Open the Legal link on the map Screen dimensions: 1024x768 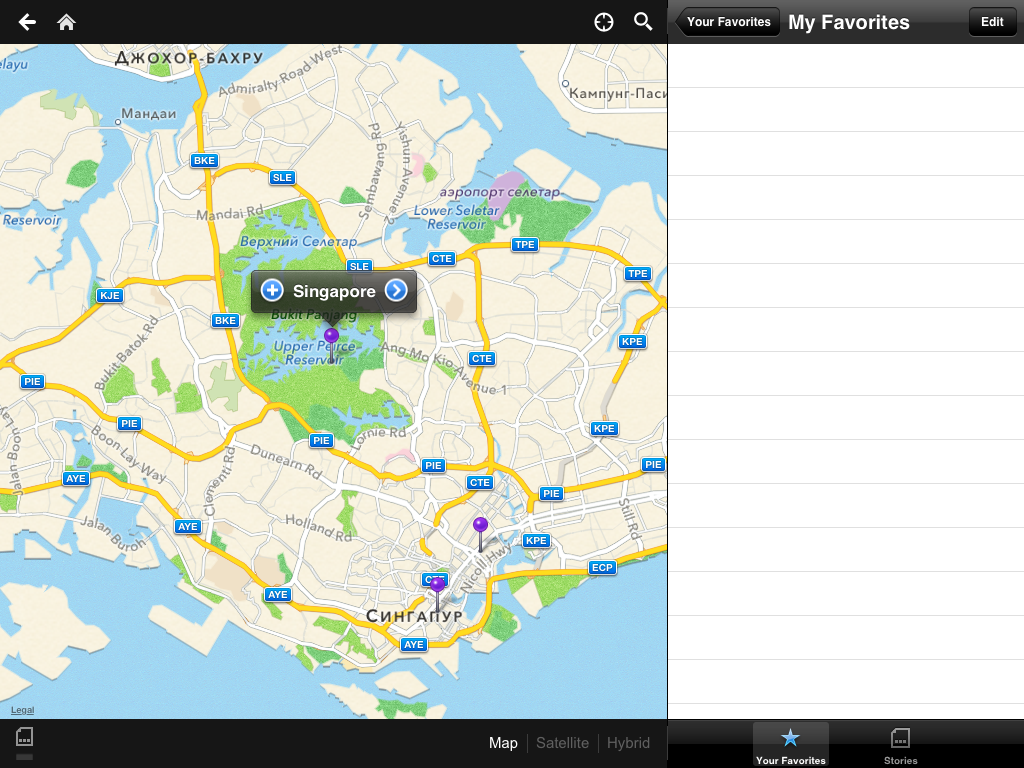(x=22, y=710)
